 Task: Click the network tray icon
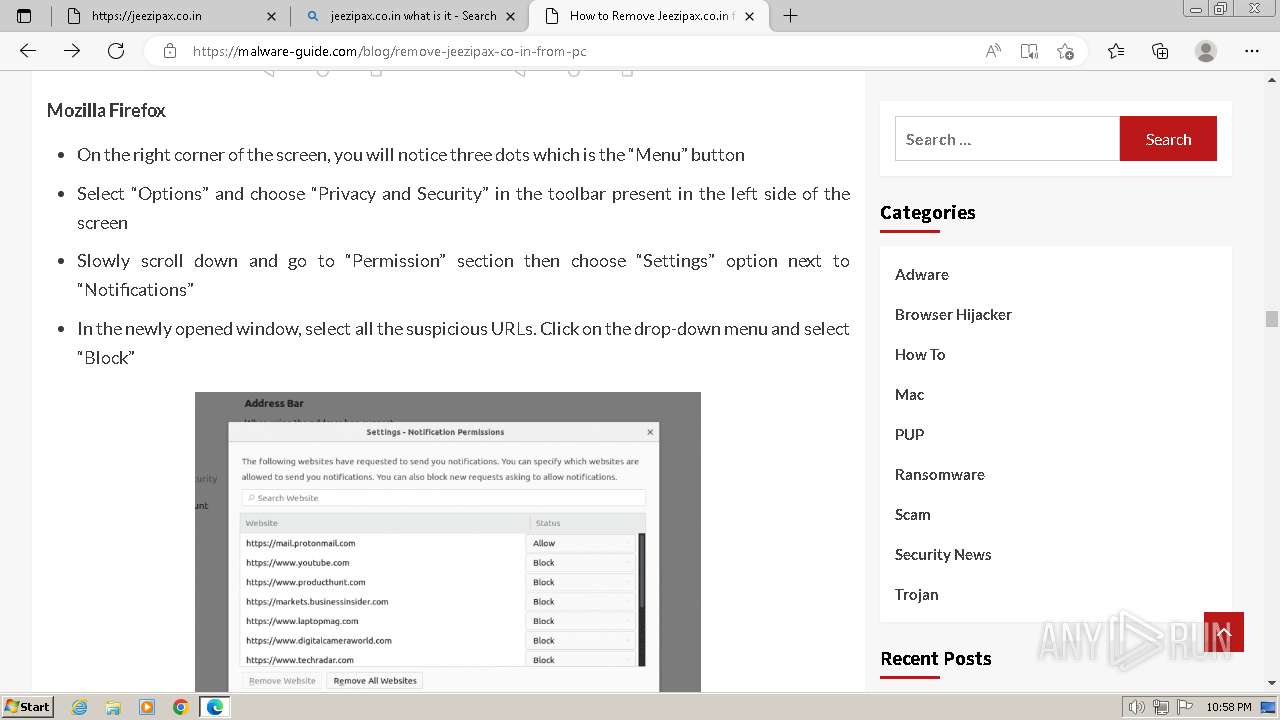(1160, 707)
